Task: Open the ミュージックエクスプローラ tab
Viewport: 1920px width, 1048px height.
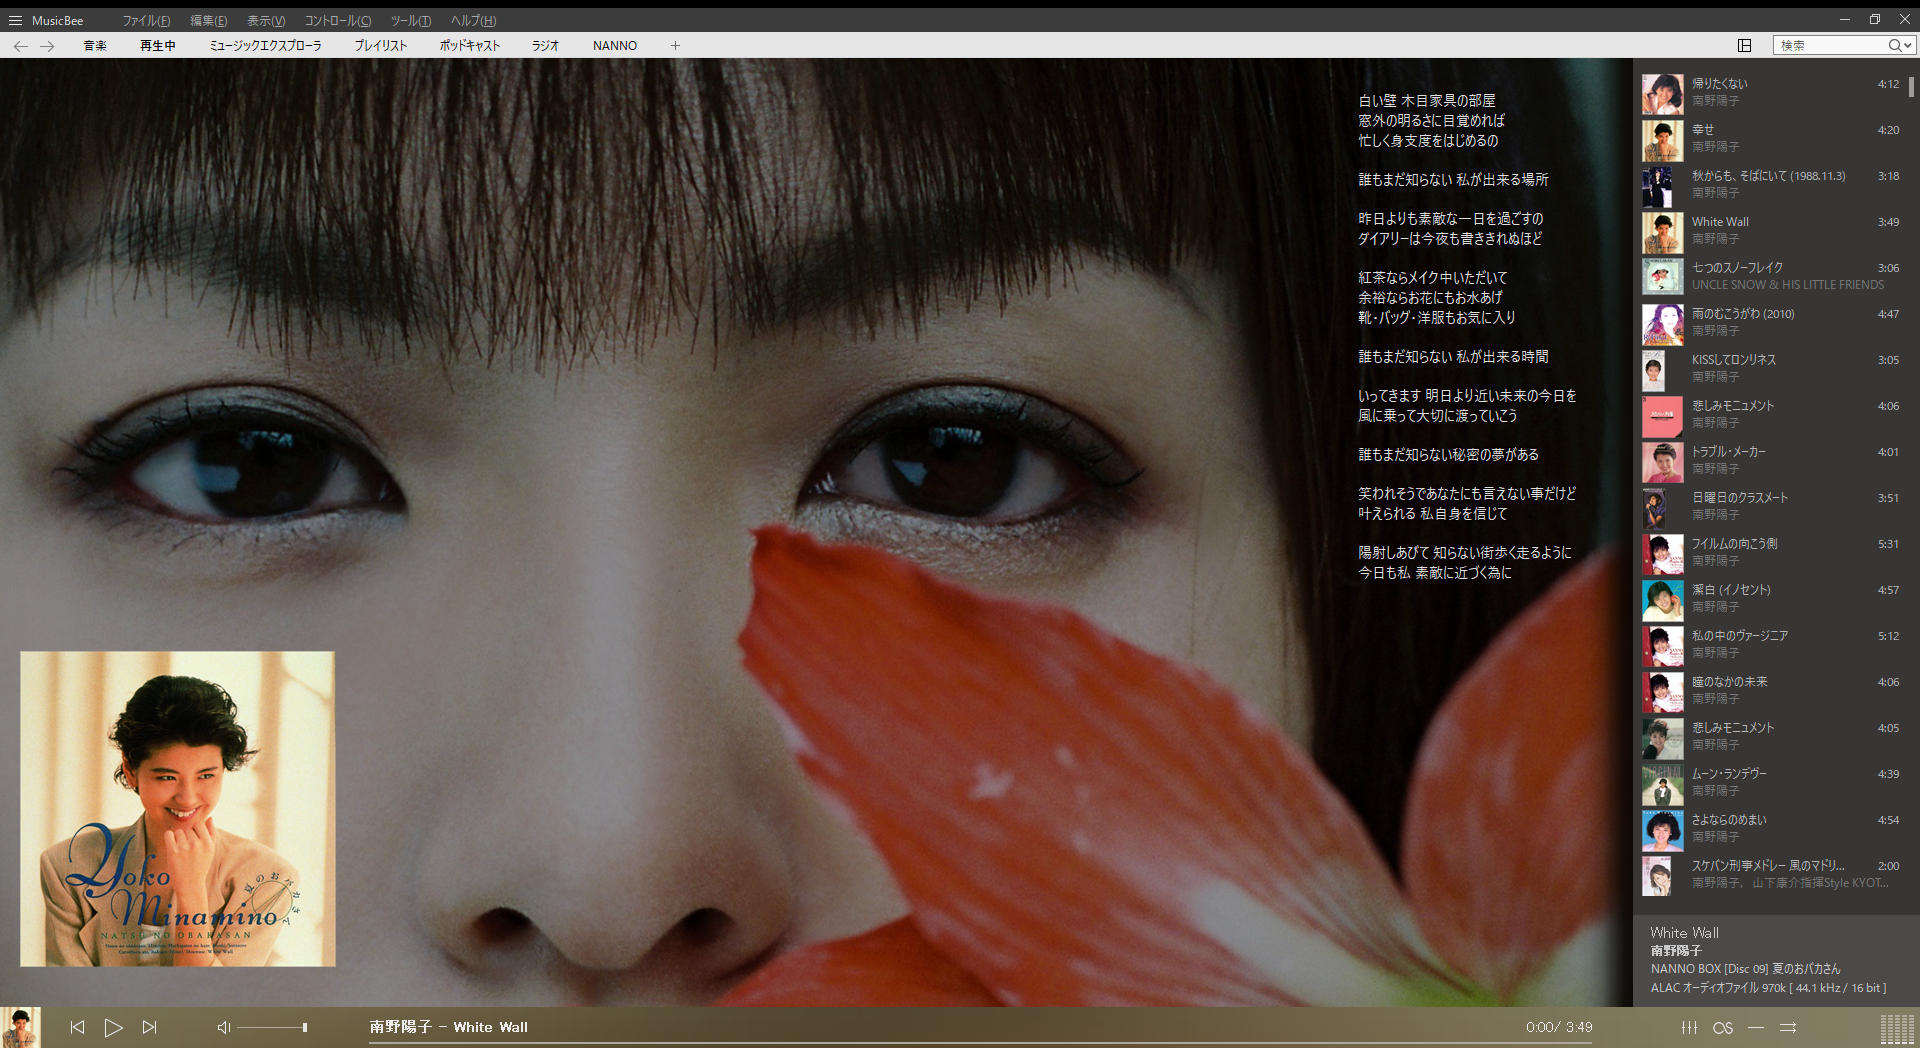Action: point(266,46)
